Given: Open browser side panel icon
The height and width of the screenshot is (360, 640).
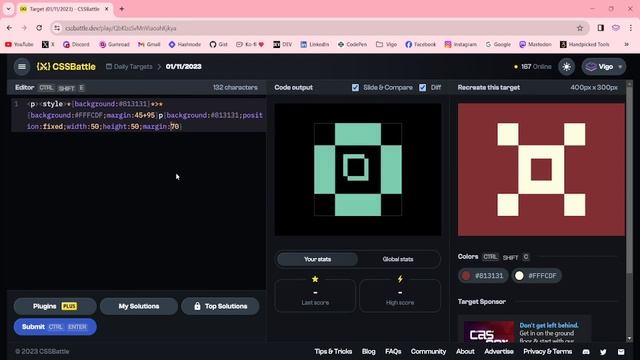Looking at the screenshot, I should click(600, 28).
